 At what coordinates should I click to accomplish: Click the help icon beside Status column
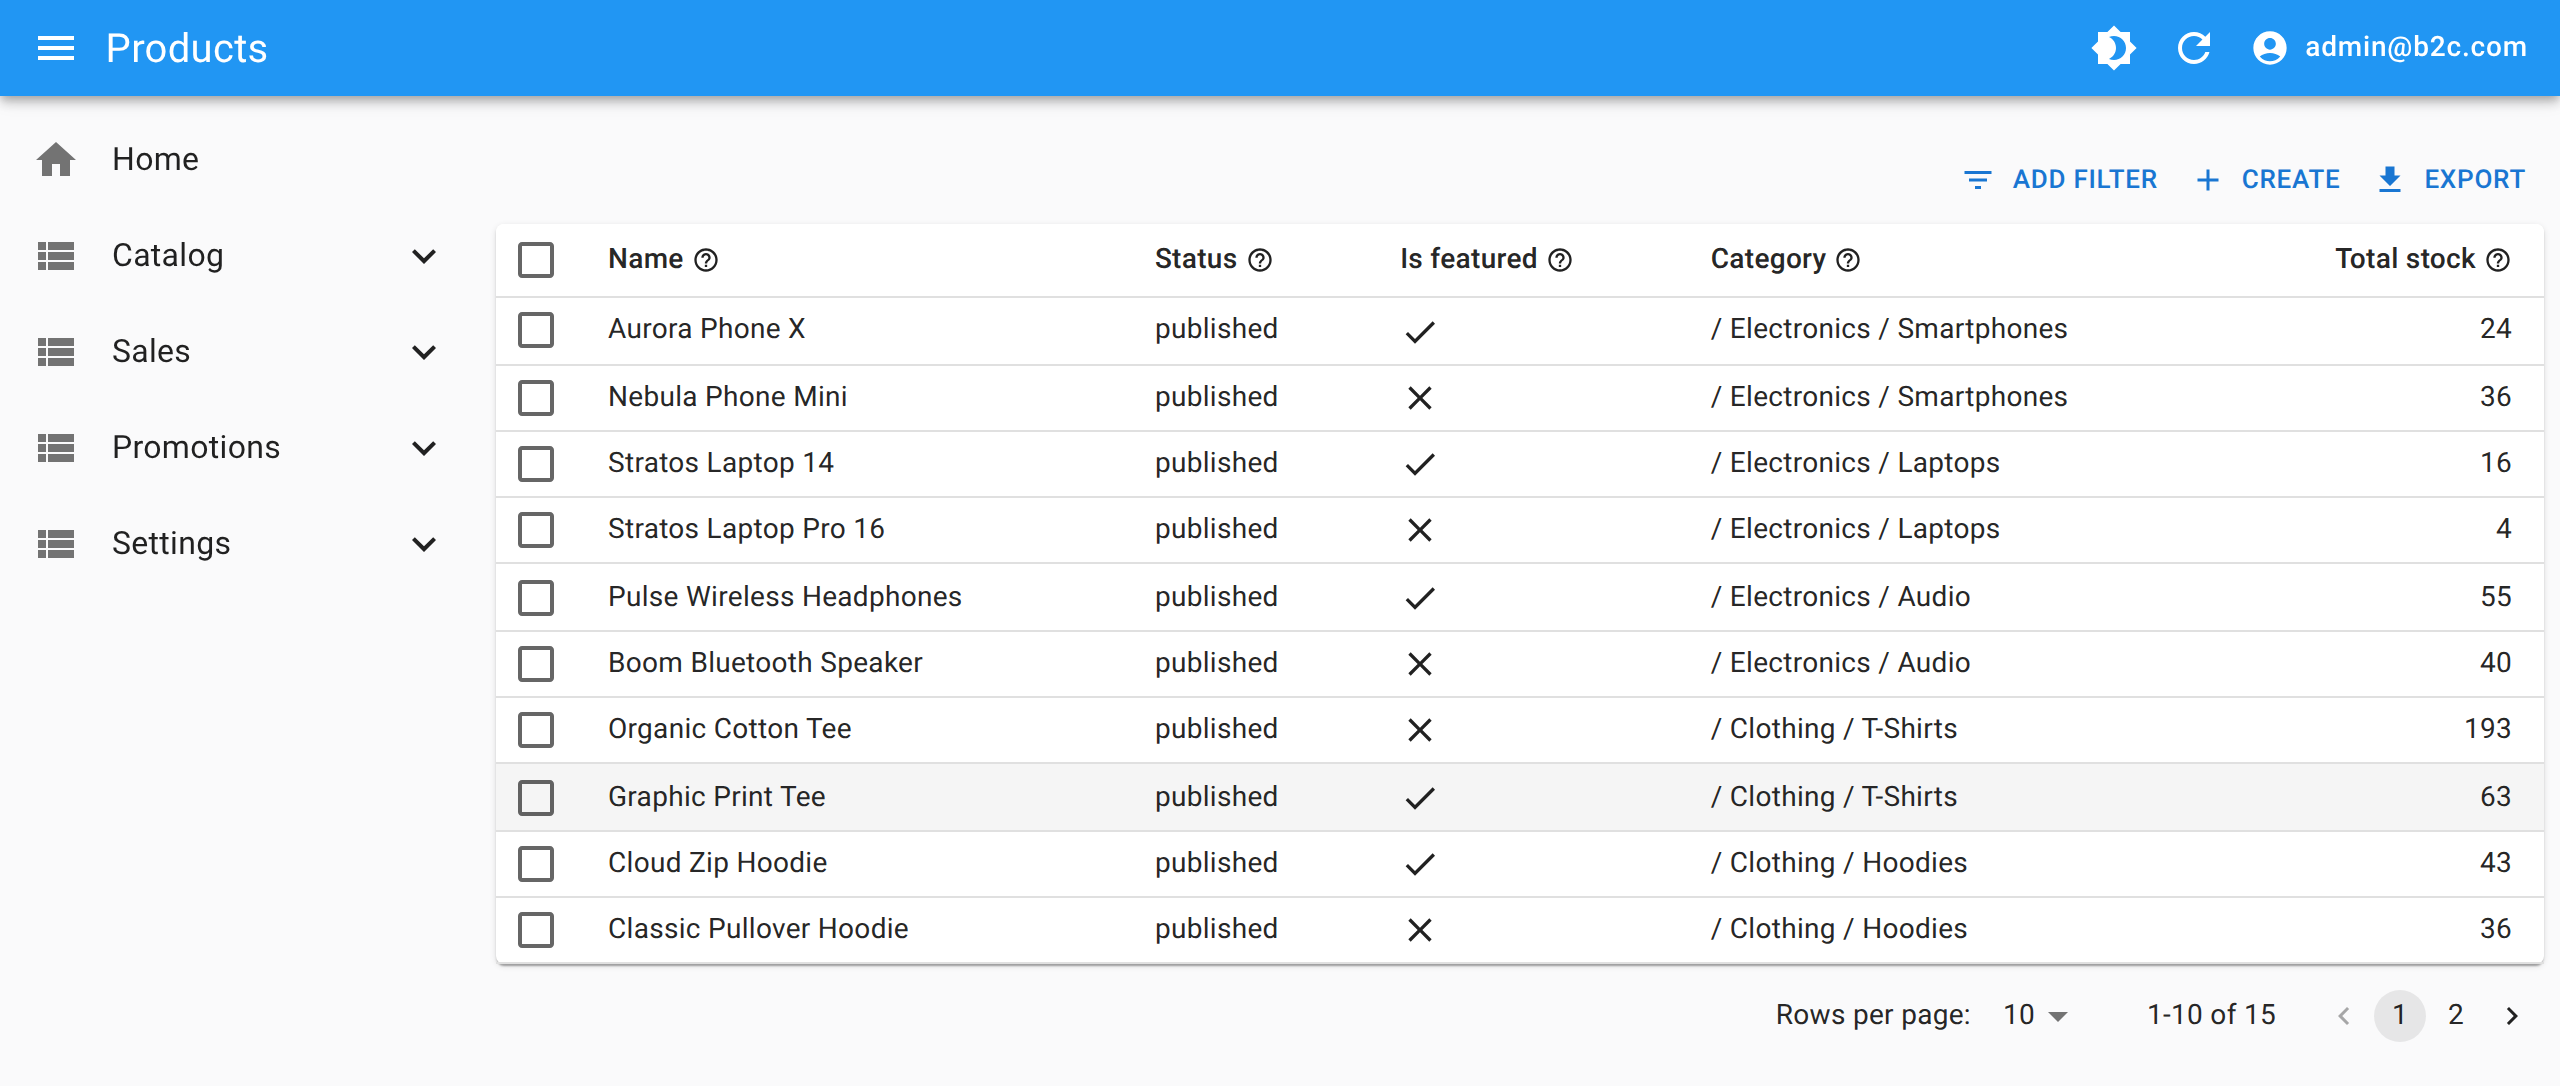point(1260,260)
